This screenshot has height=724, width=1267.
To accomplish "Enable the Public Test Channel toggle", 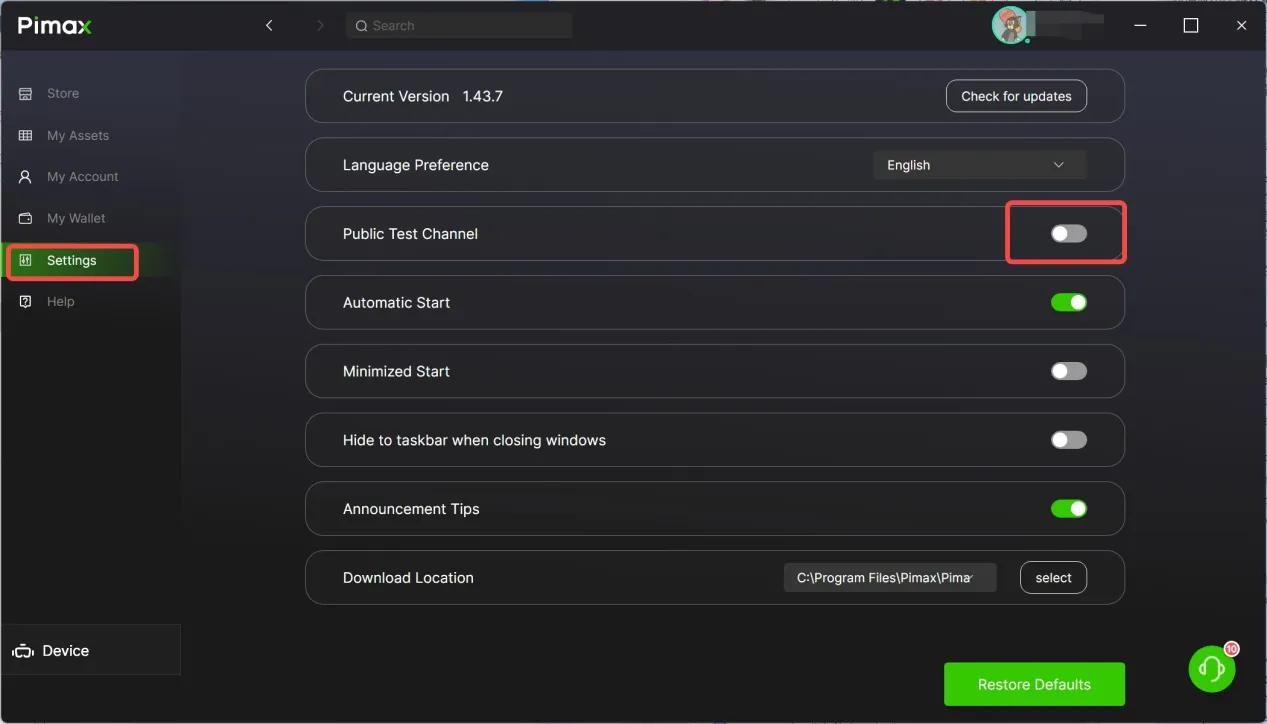I will click(1068, 234).
